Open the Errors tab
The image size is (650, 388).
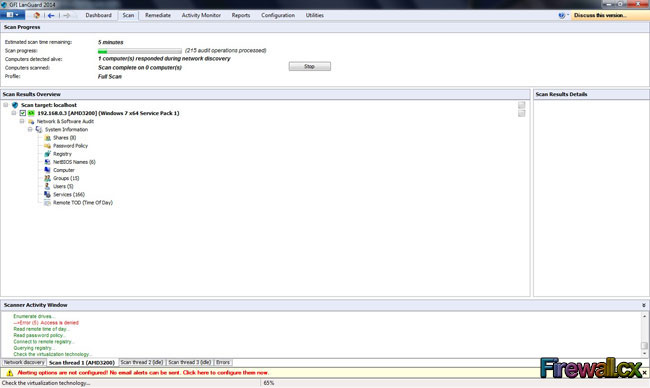coord(223,362)
